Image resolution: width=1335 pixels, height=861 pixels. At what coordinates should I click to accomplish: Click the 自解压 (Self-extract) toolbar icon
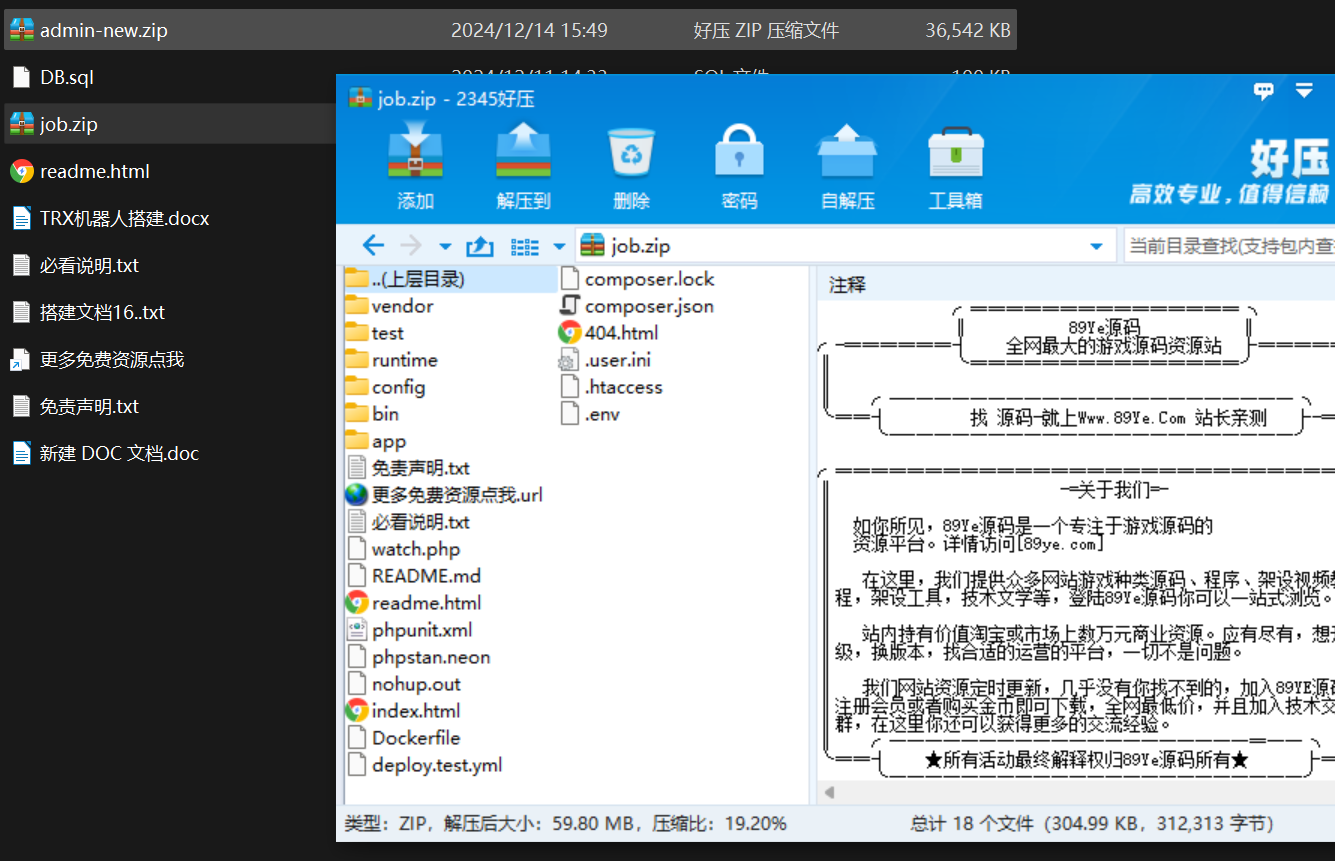(847, 150)
